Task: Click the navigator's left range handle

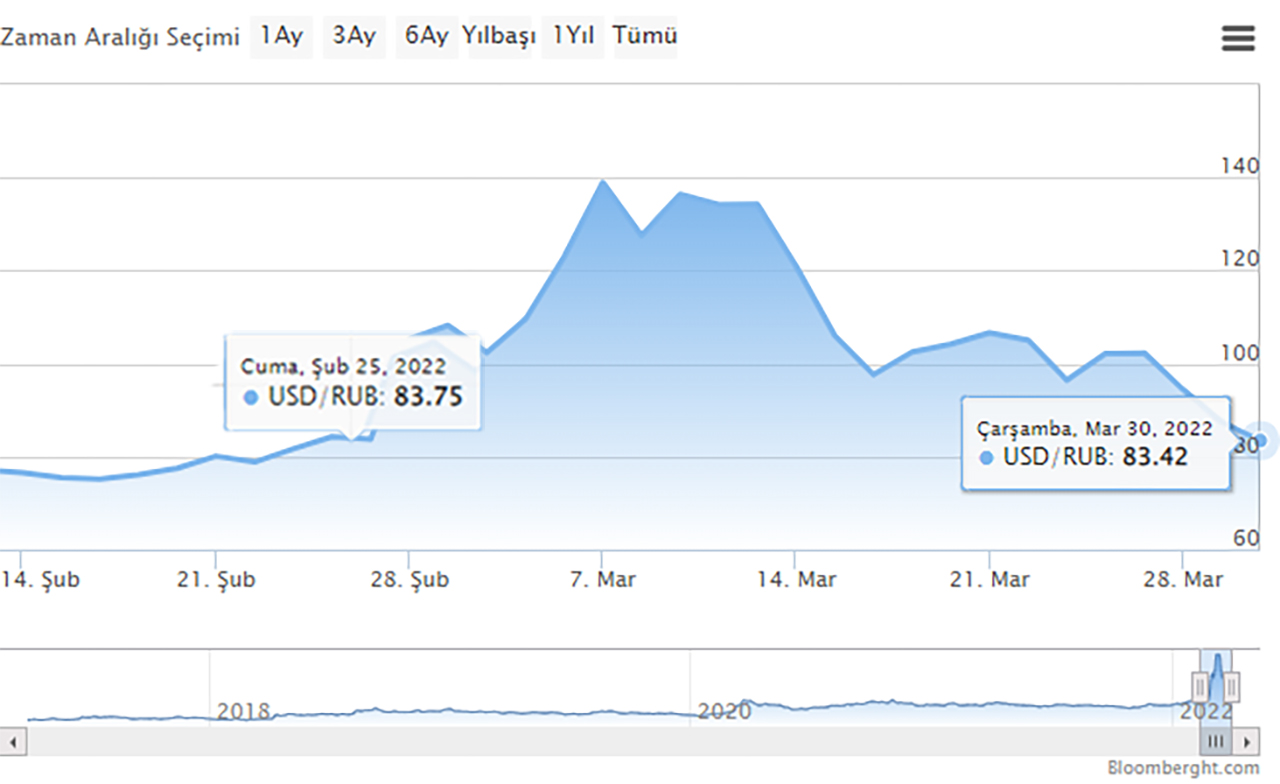Action: [1200, 685]
